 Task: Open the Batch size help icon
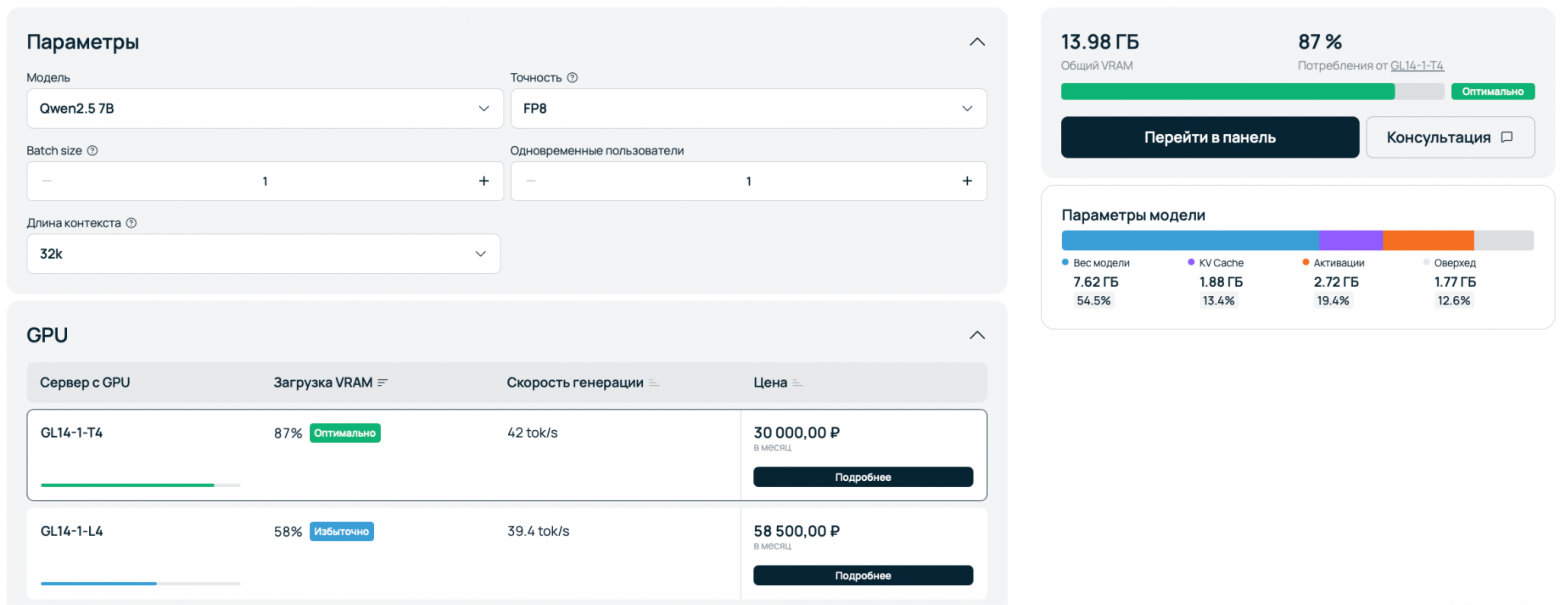point(92,151)
